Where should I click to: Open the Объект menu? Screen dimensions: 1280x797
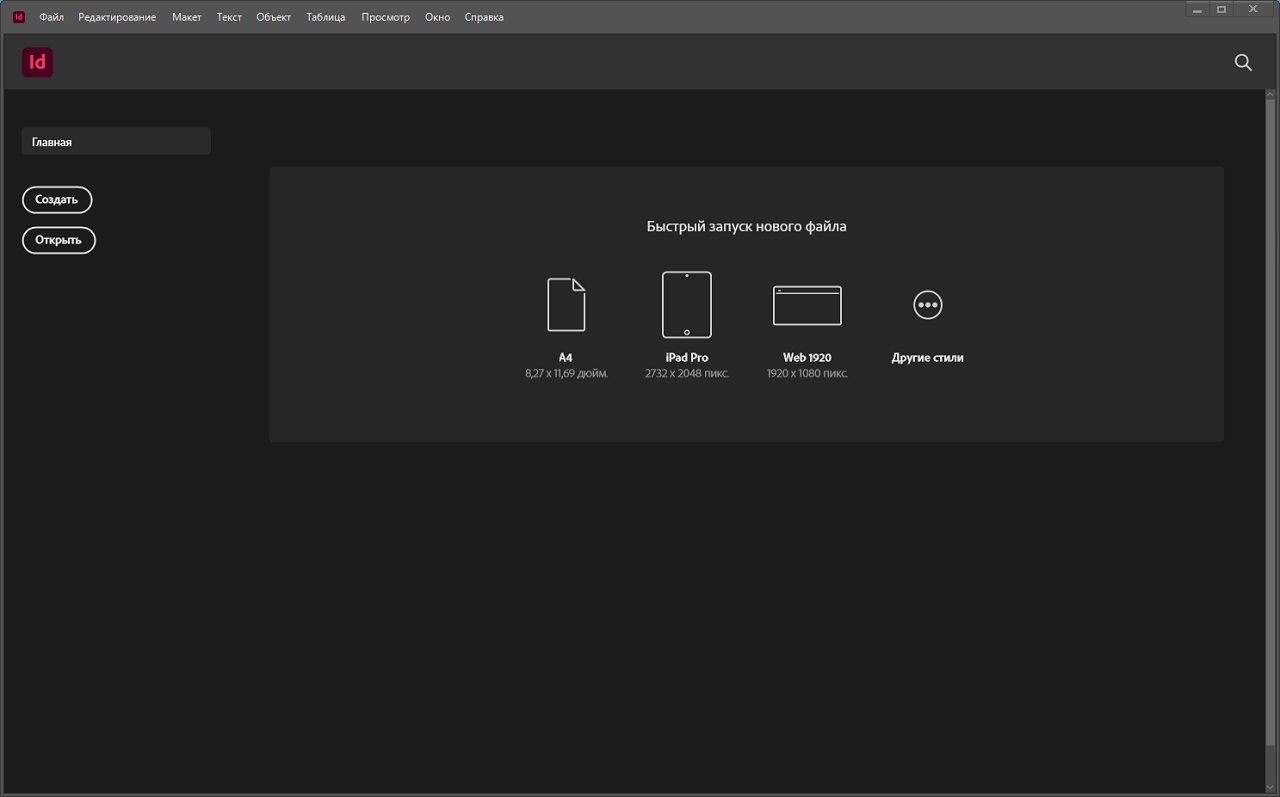[x=273, y=17]
